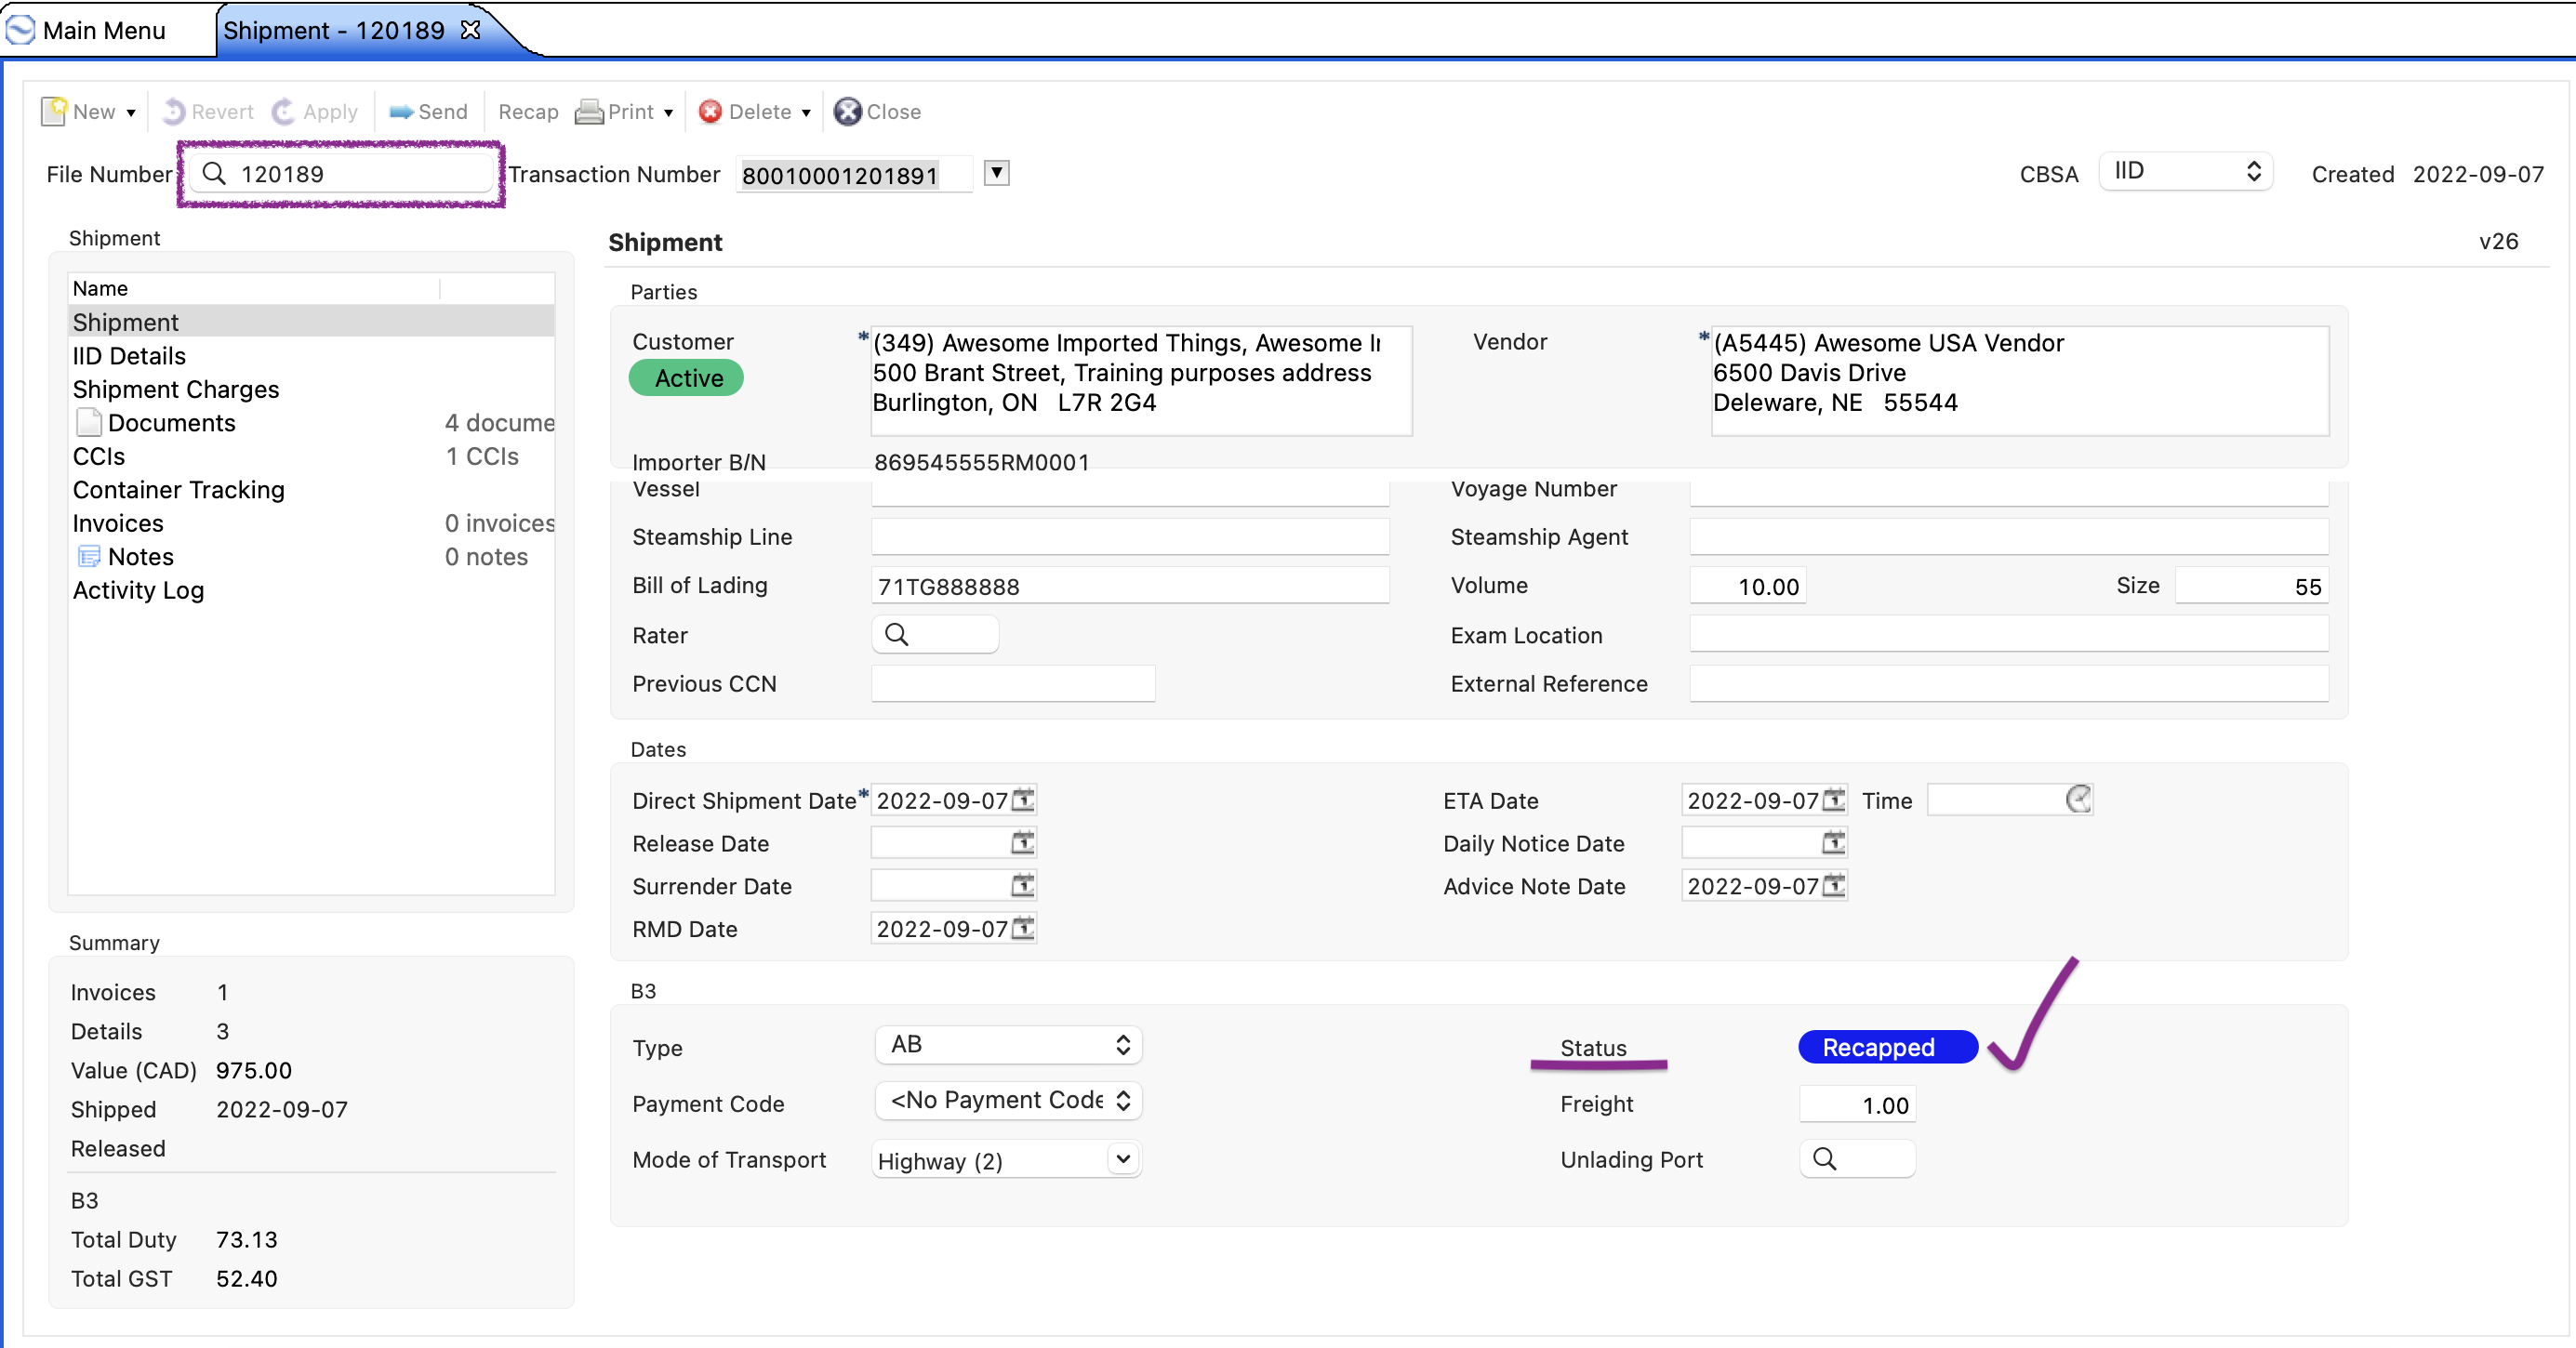Viewport: 2576px width, 1348px height.
Task: Close the Shipment - 120189 tab
Action: pyautogui.click(x=470, y=30)
